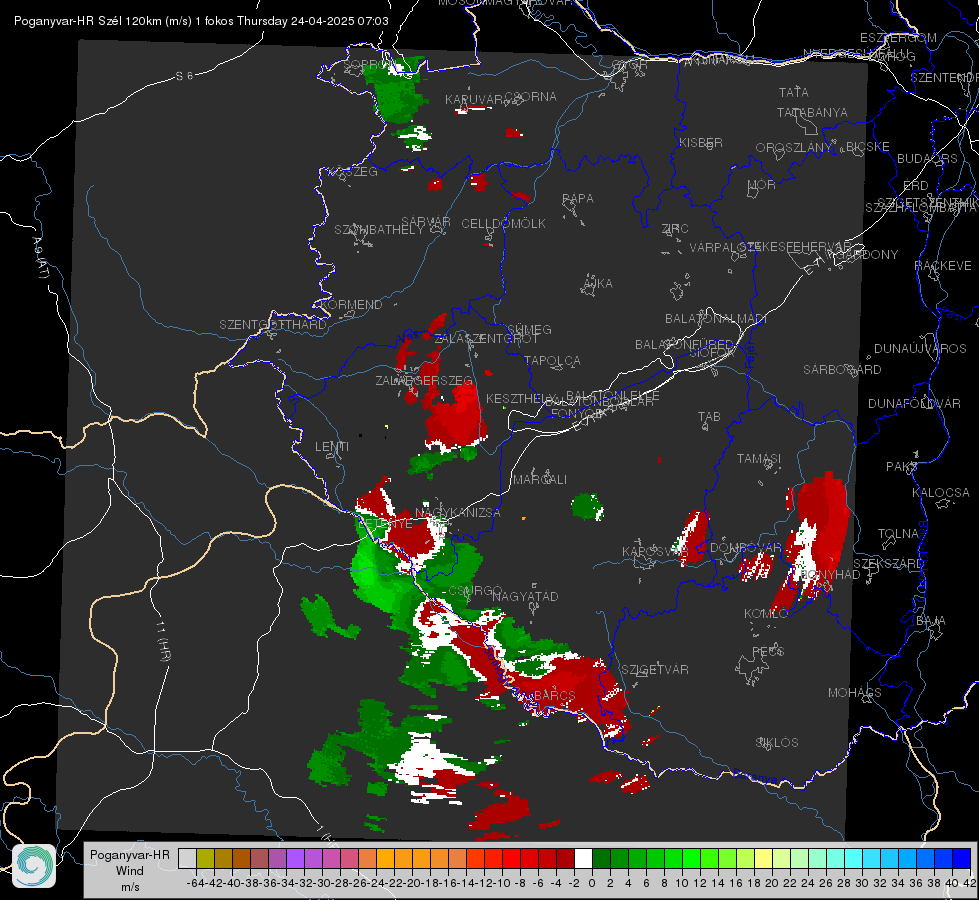The width and height of the screenshot is (979, 900).
Task: Click the KALOCSA town label
Action: pyautogui.click(x=941, y=493)
